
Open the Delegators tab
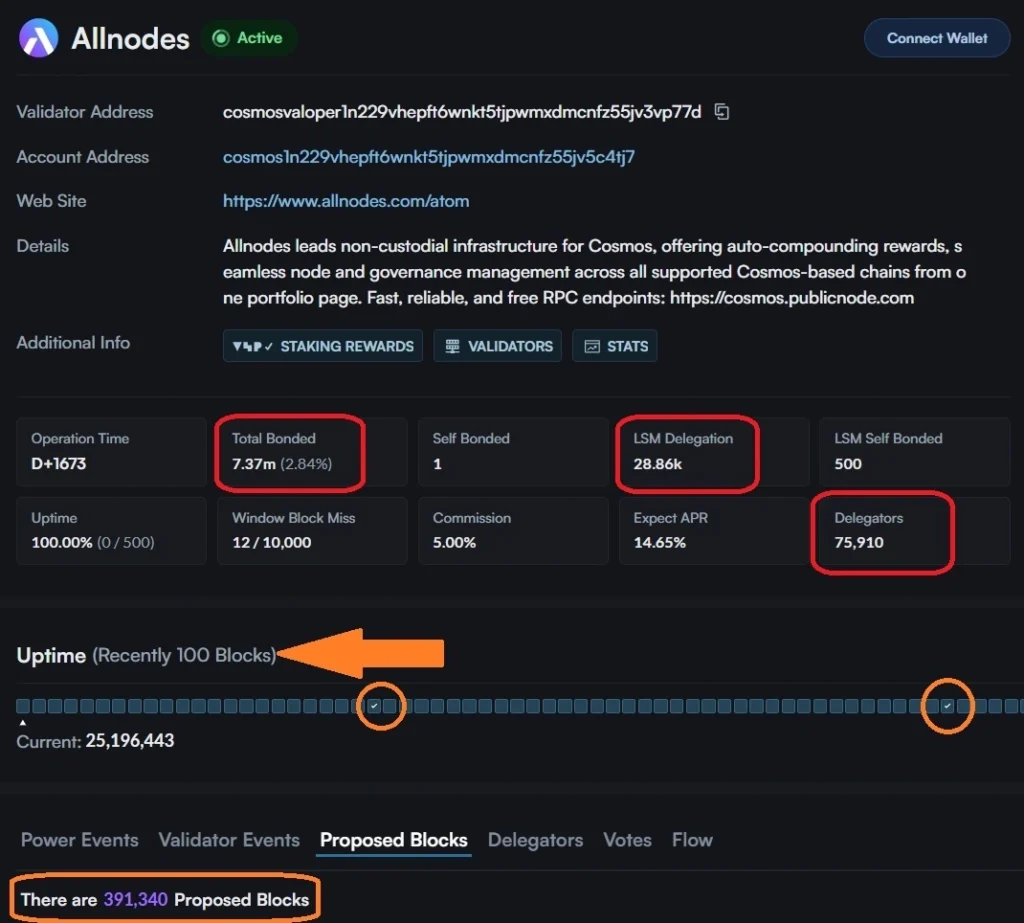(x=535, y=840)
